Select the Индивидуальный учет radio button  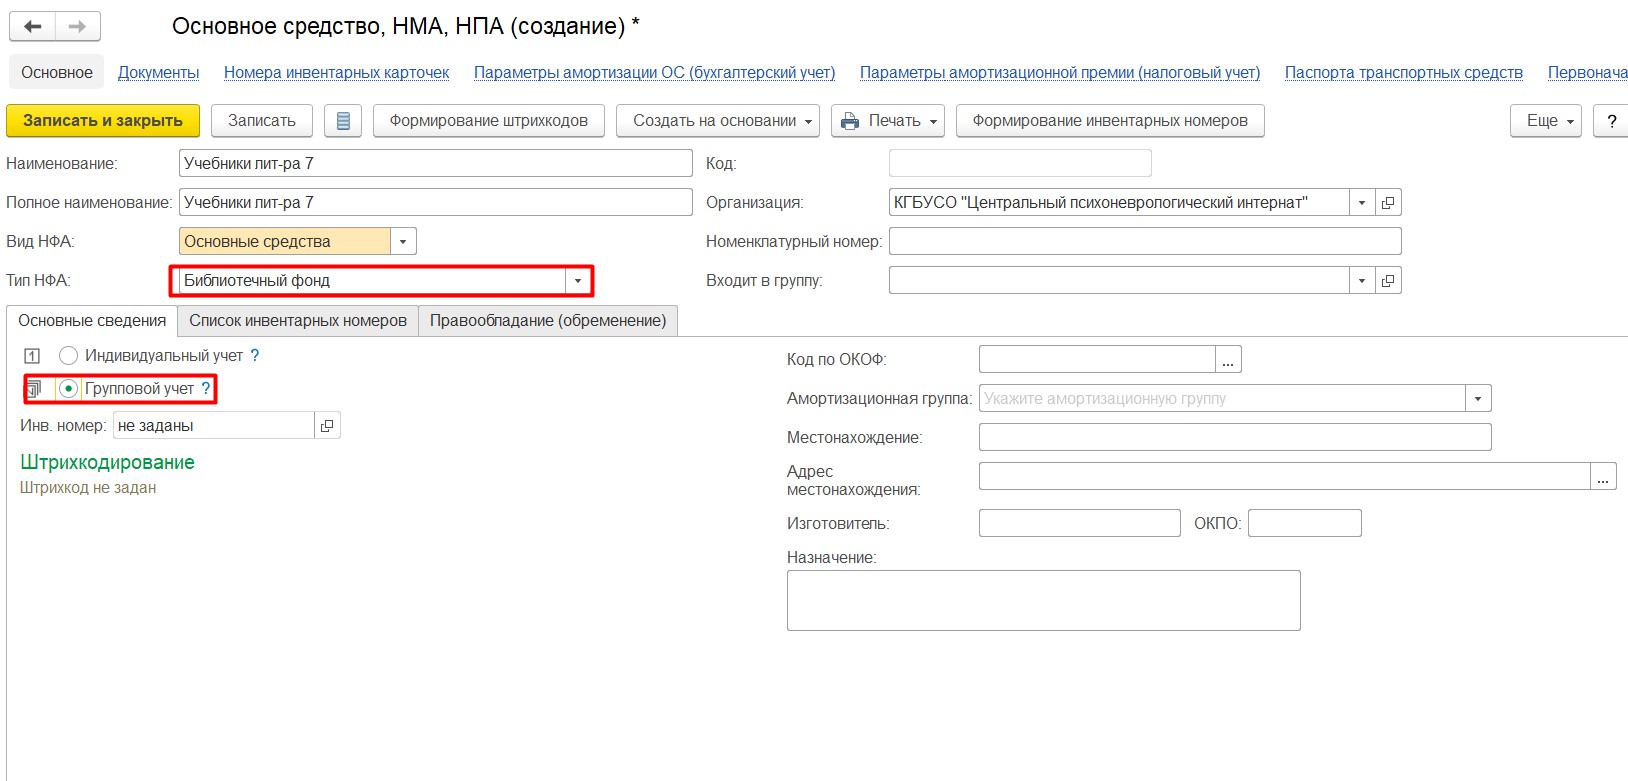(68, 356)
